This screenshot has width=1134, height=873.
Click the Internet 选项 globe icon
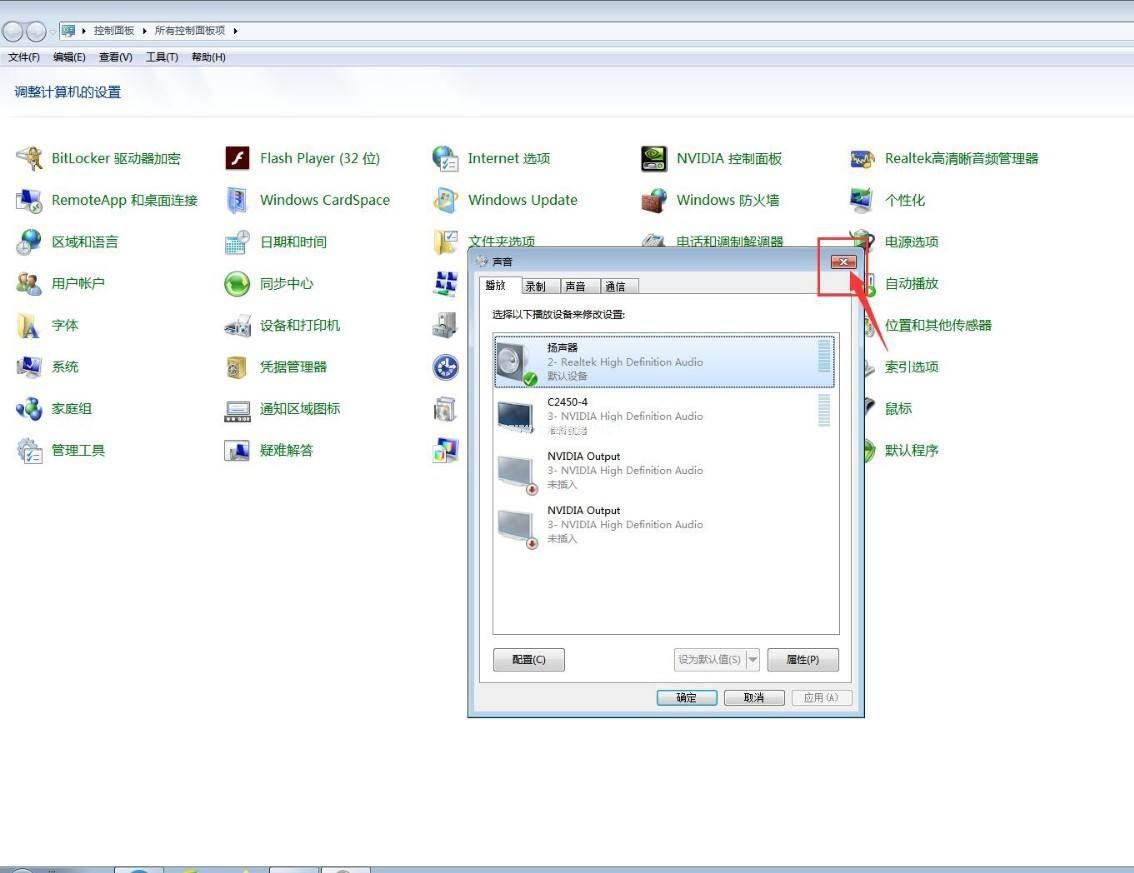pyautogui.click(x=445, y=158)
